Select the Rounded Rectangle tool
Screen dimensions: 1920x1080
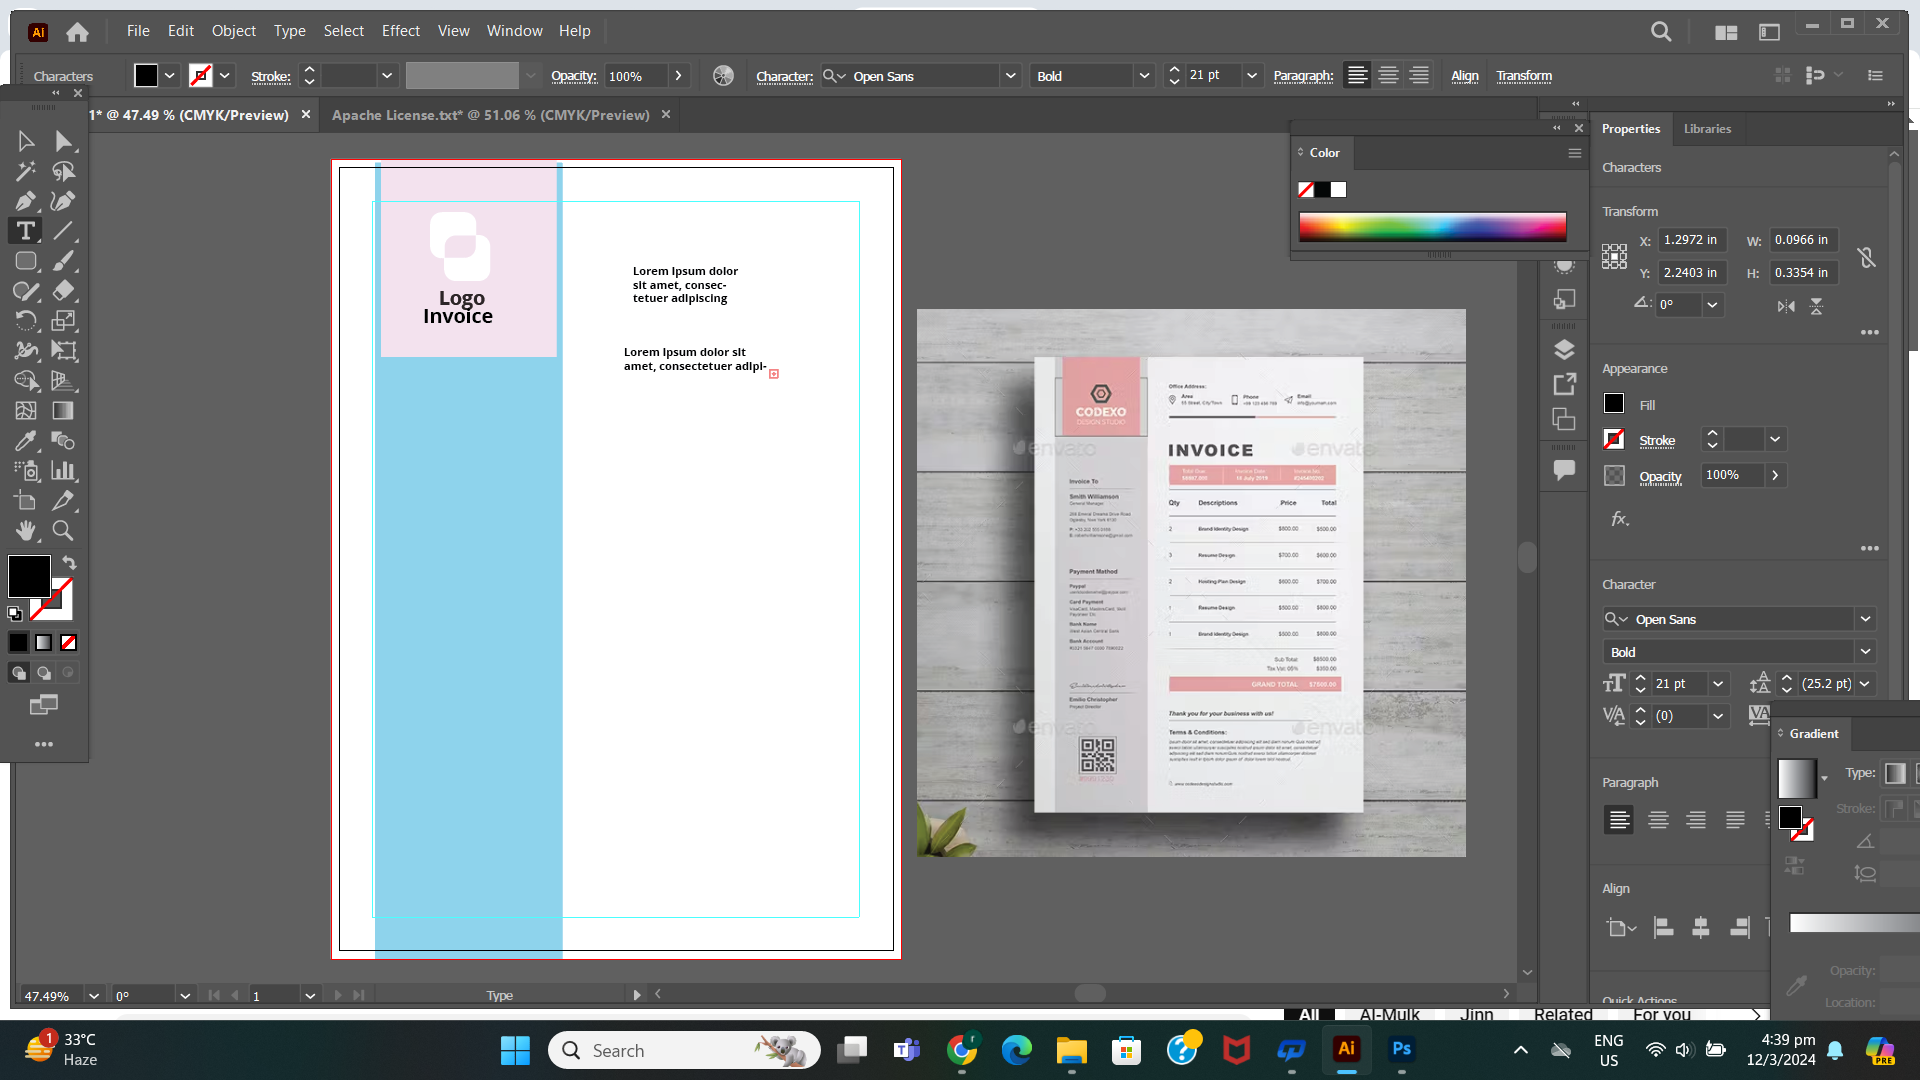tap(26, 261)
